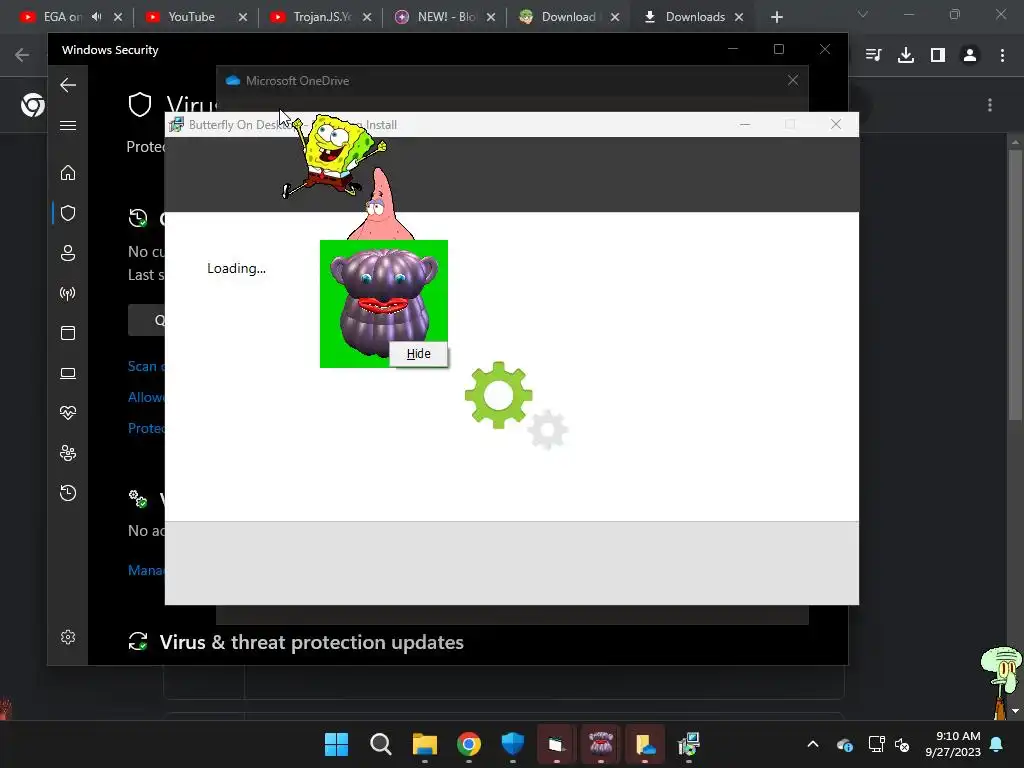Open File Explorer from taskbar
Viewport: 1024px width, 768px height.
coord(424,744)
